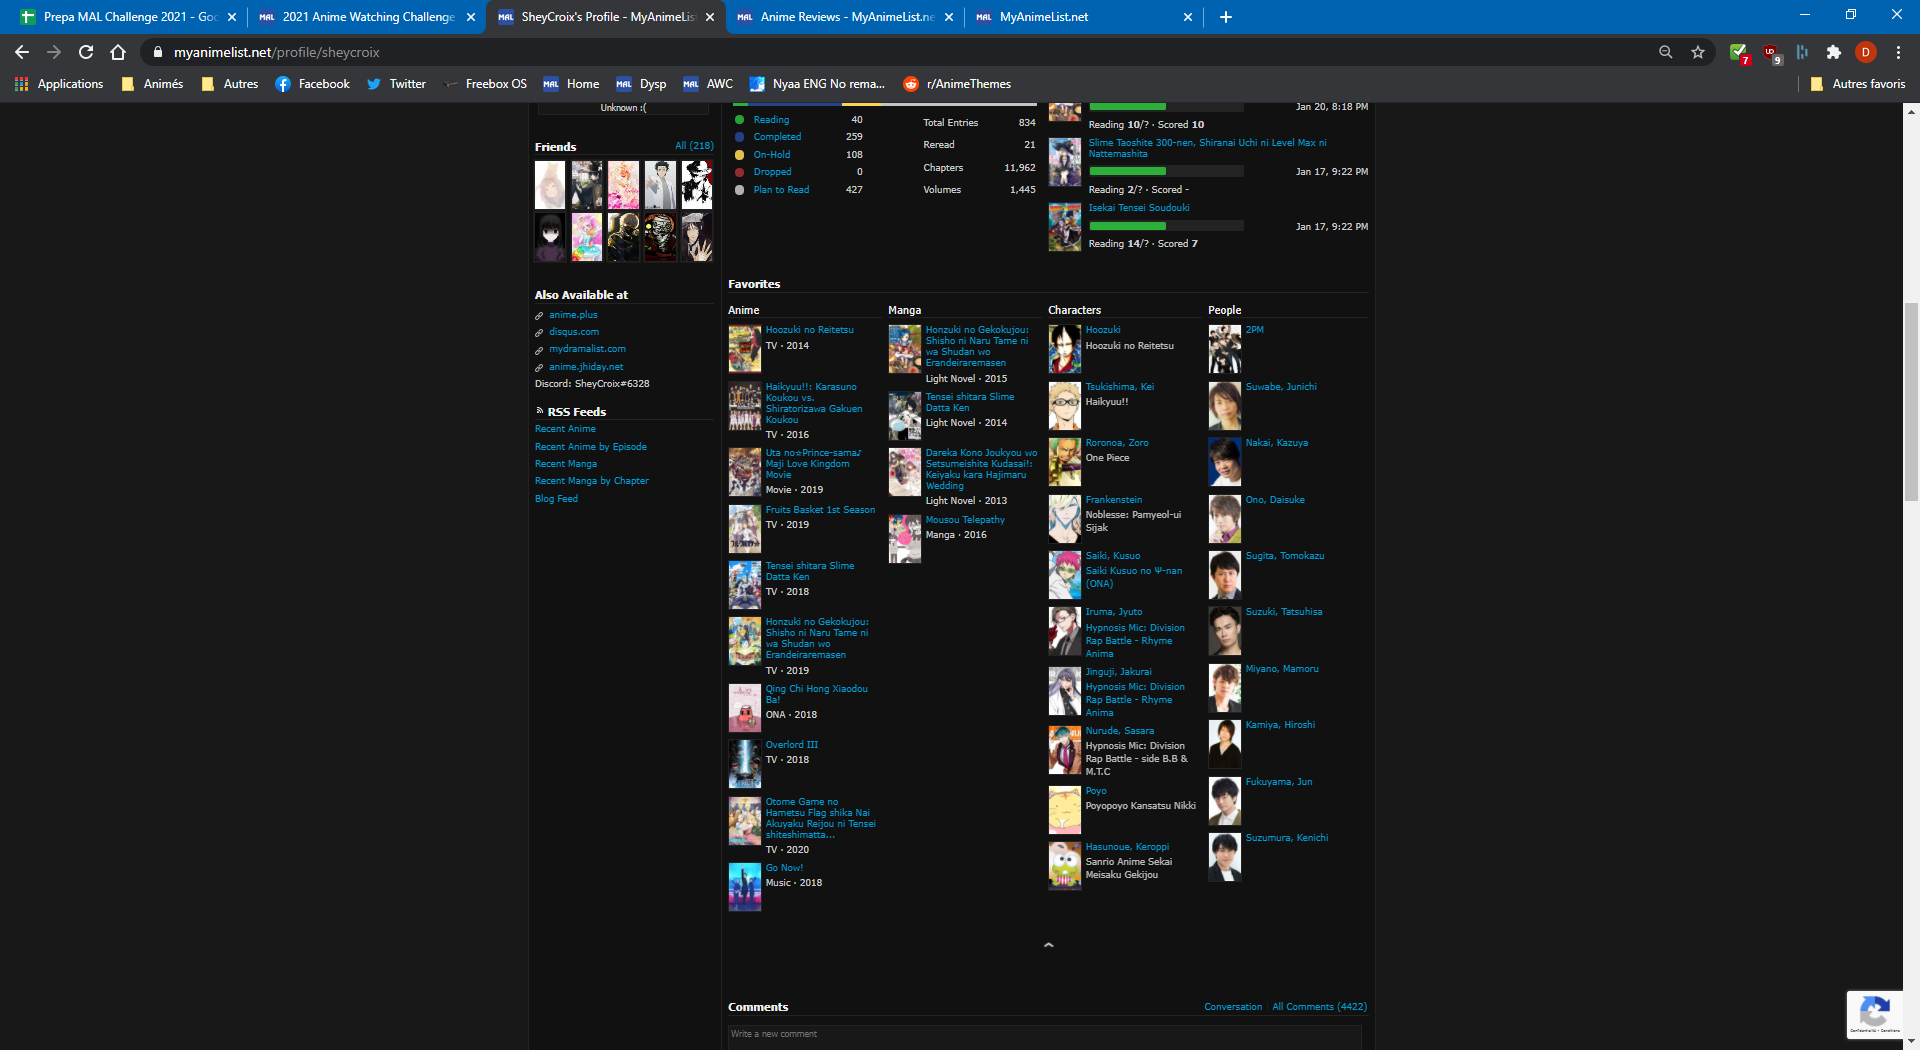Screen dimensions: 1920x1050
Task: Click the Roronoa Zoro character thumbnail
Action: click(x=1064, y=461)
